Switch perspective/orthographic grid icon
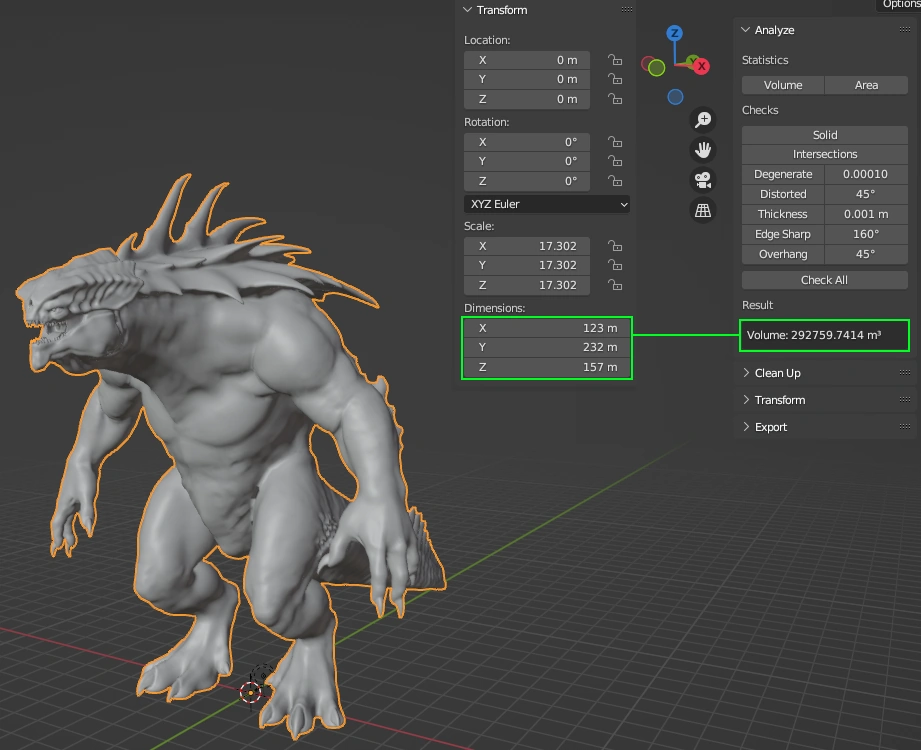 click(702, 210)
